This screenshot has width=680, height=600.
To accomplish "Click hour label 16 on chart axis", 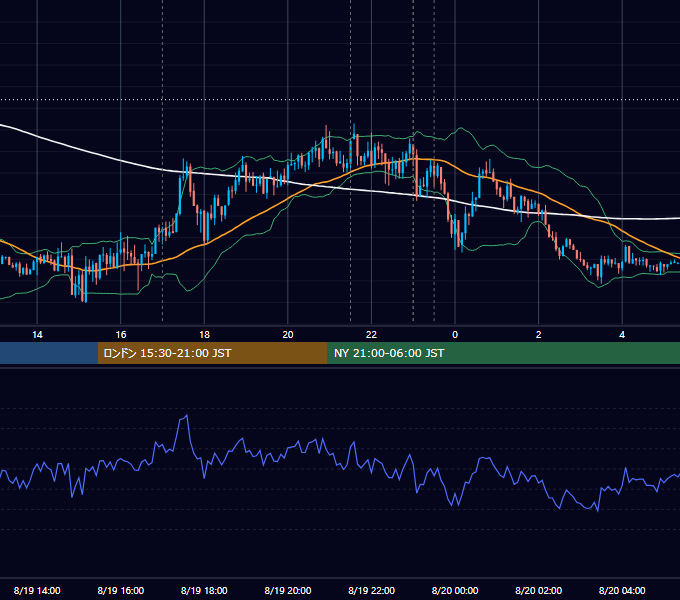I will point(121,335).
